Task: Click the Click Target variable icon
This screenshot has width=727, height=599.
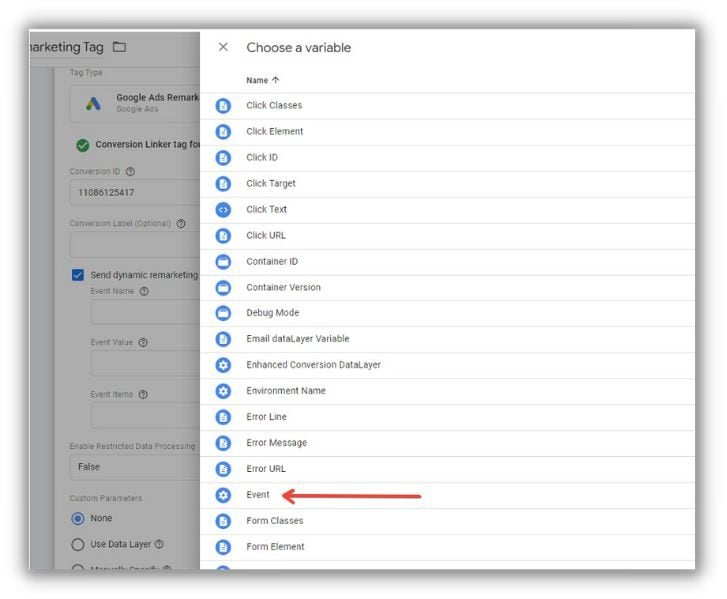Action: (223, 184)
